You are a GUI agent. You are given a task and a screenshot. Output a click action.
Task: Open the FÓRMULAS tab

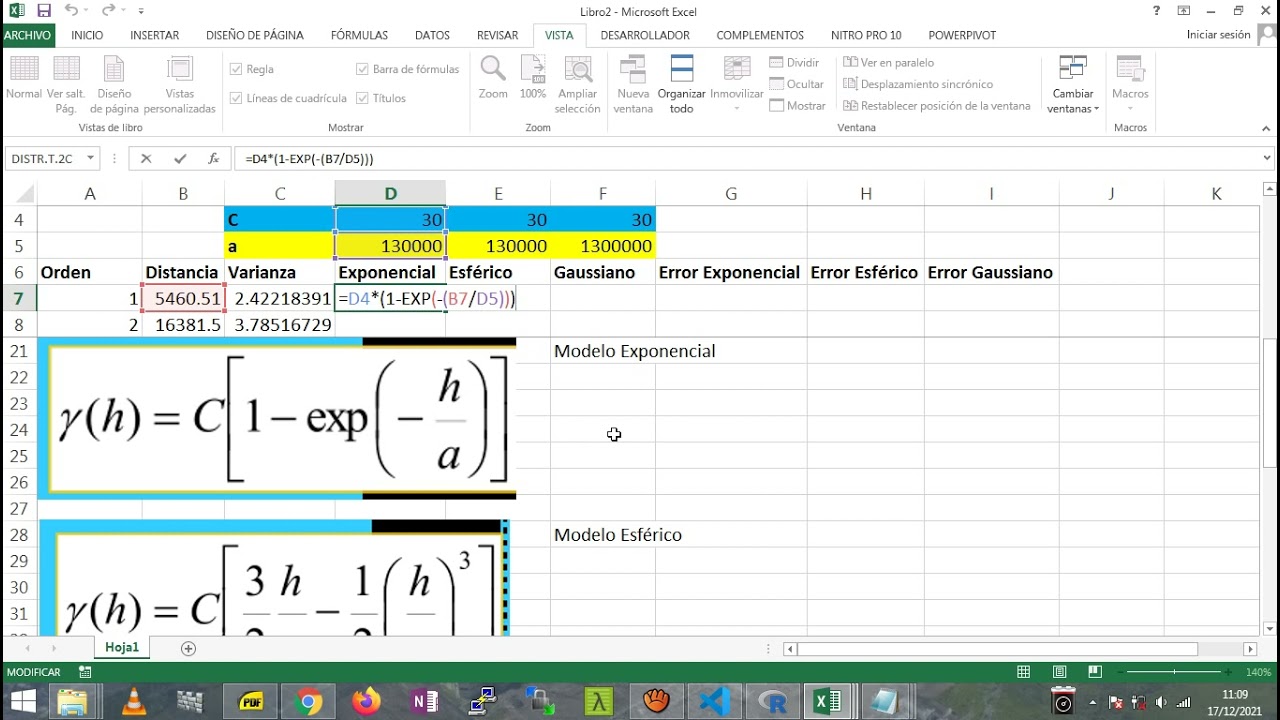coord(359,35)
